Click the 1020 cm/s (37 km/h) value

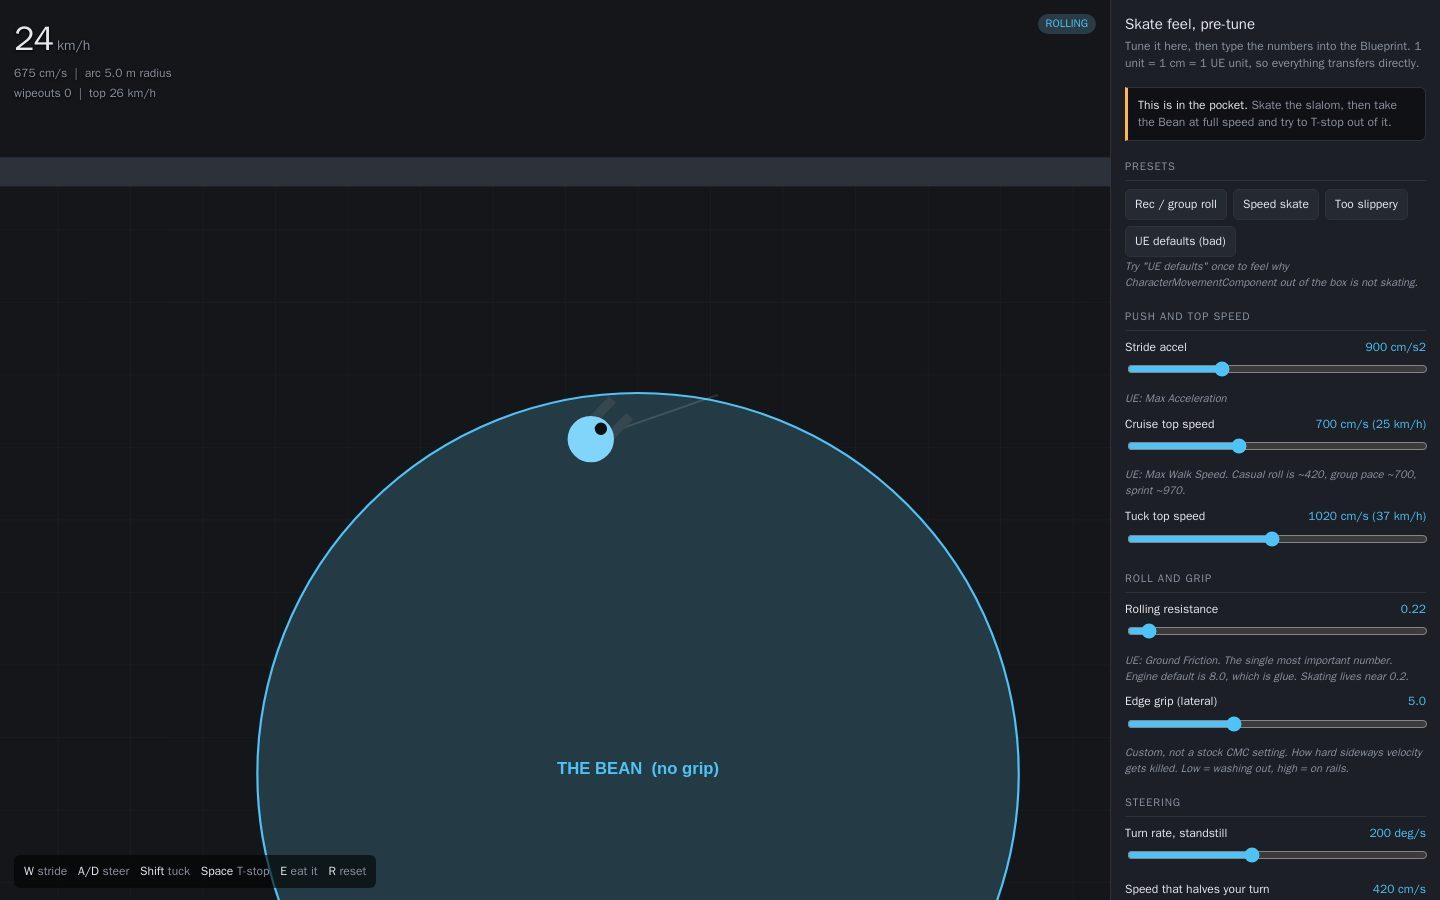coord(1367,516)
